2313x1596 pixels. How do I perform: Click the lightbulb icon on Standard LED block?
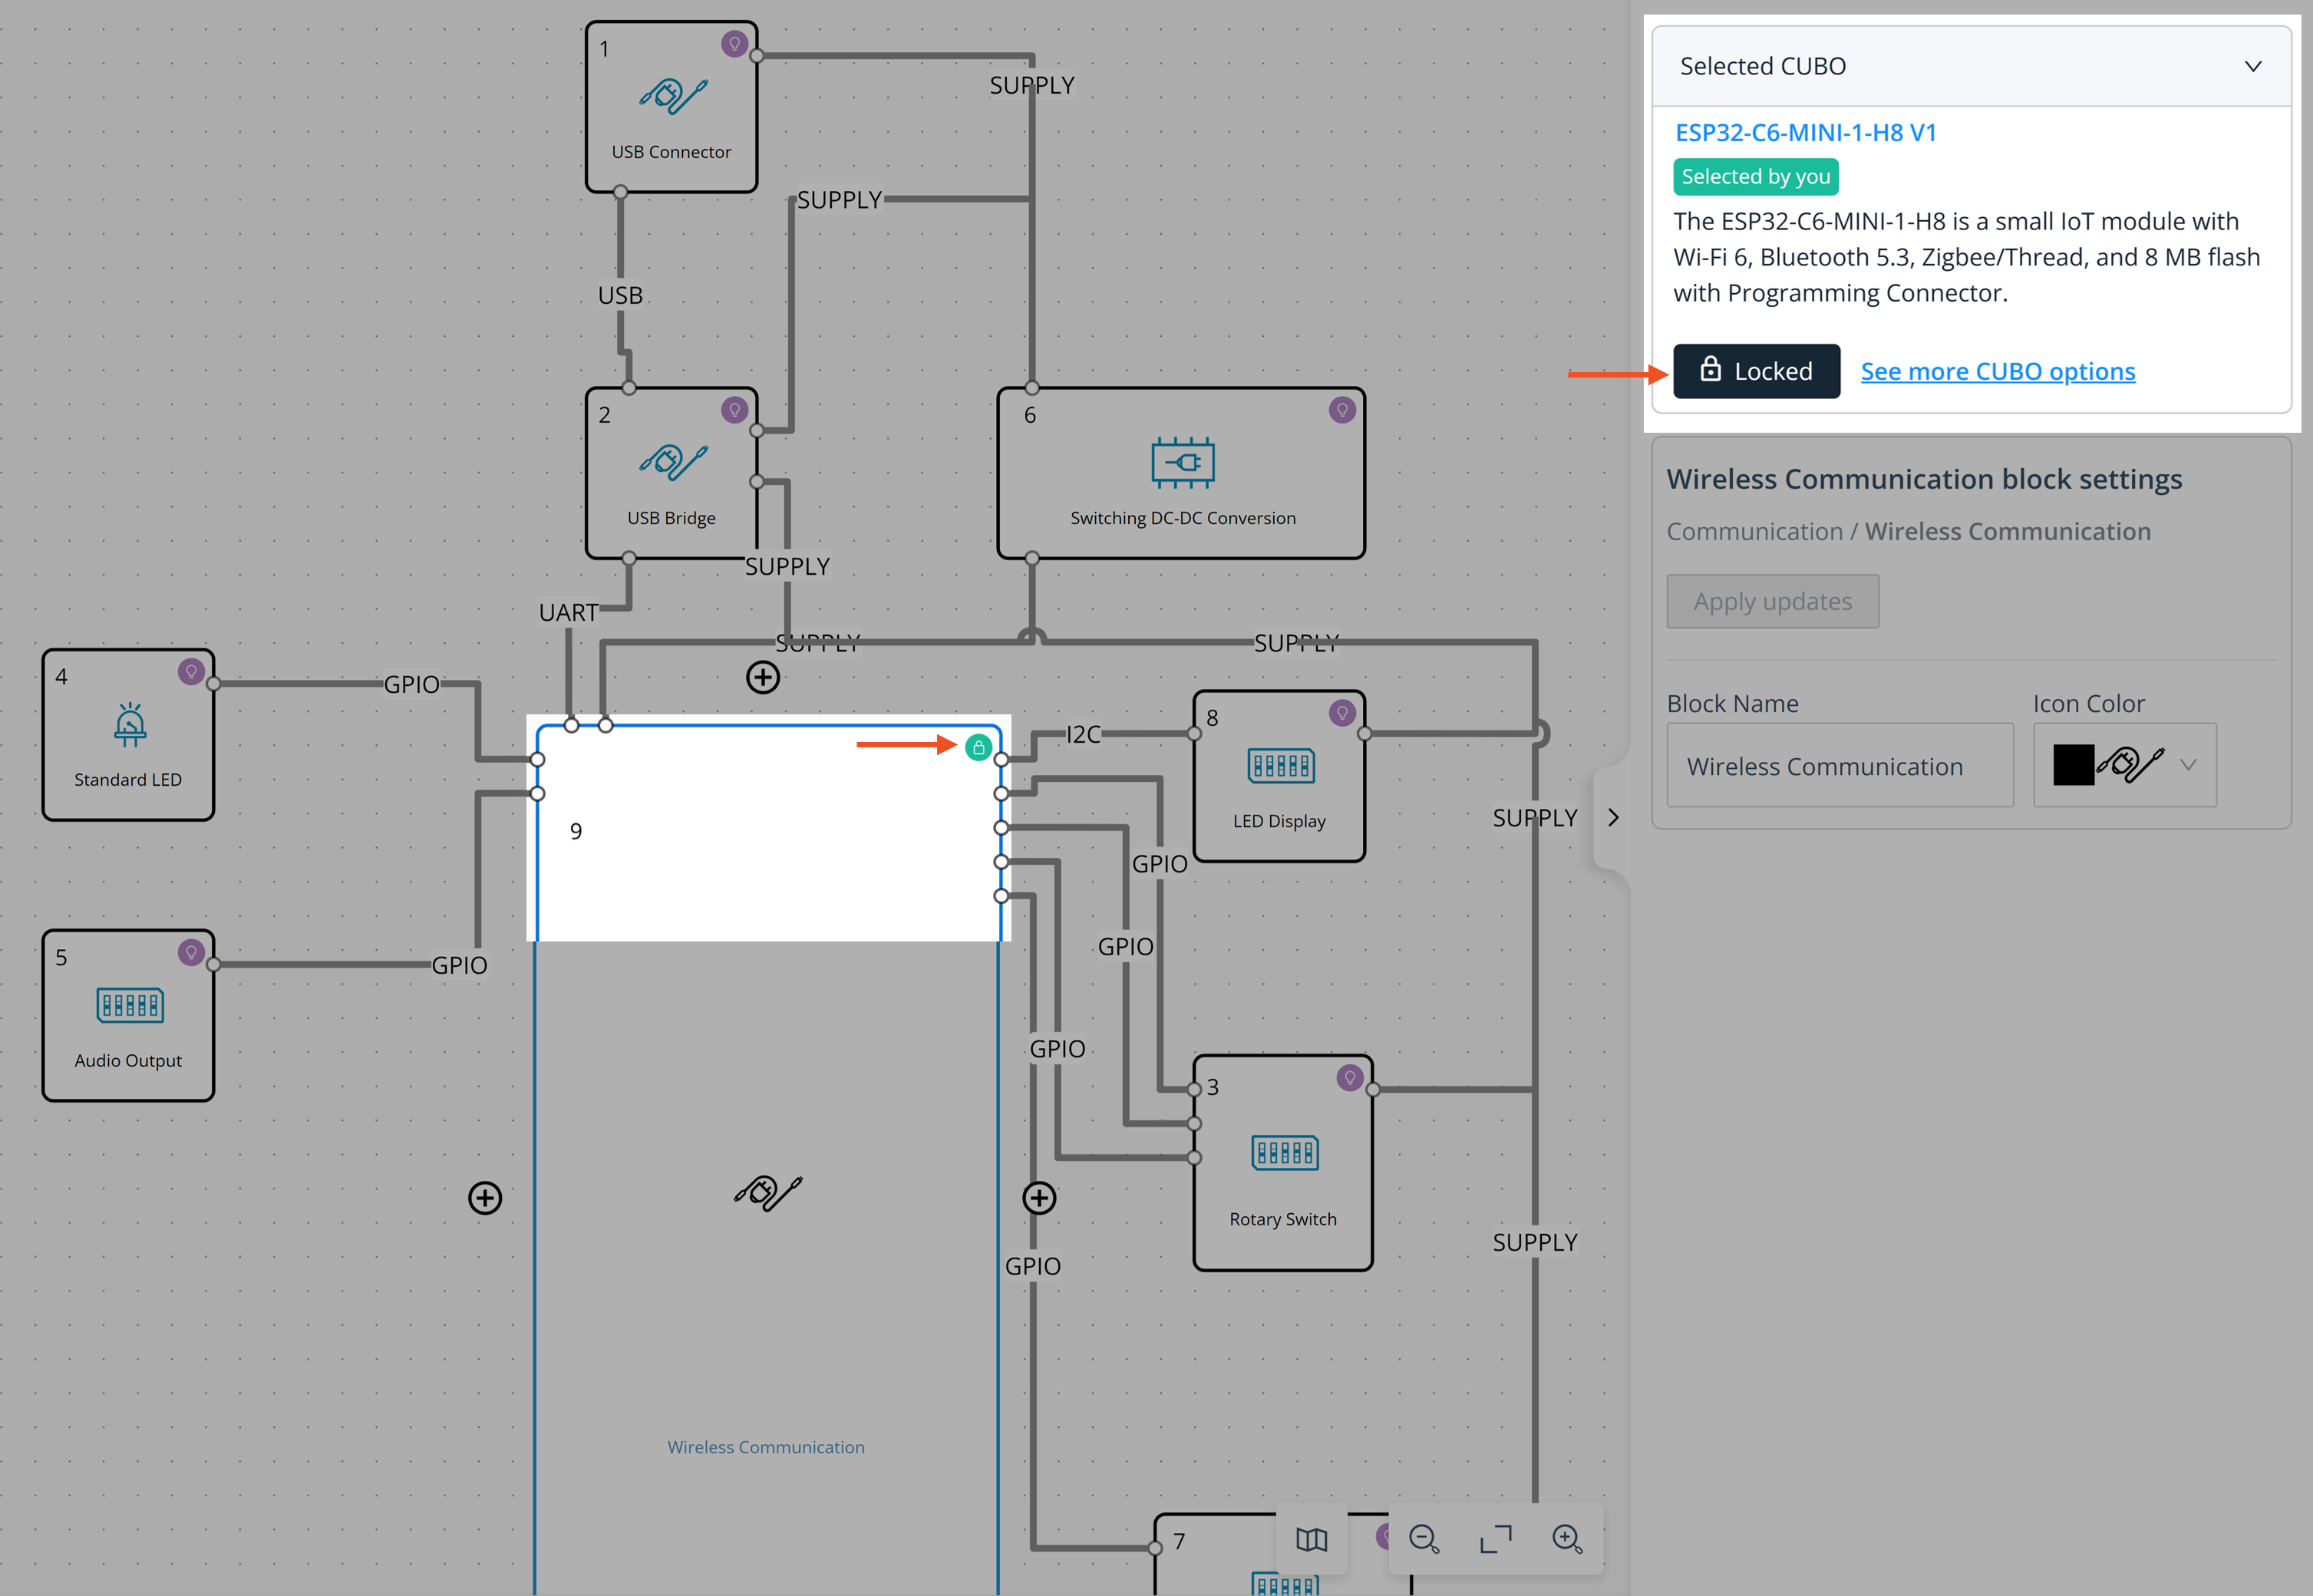click(190, 672)
